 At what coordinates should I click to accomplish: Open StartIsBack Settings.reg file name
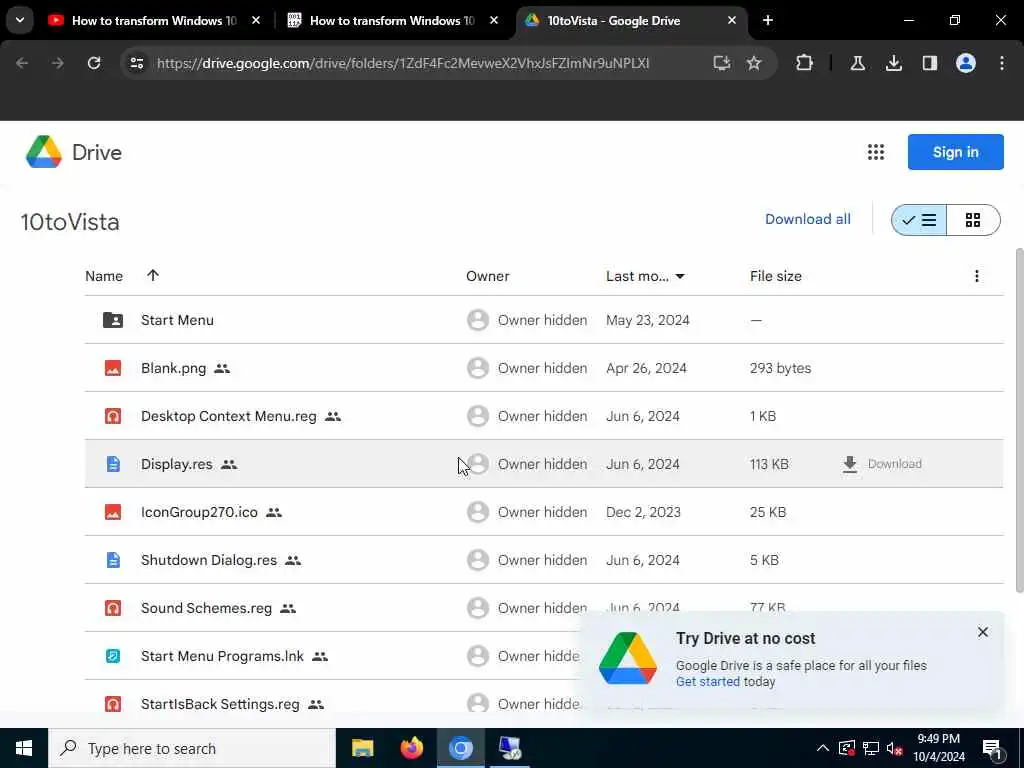220,704
